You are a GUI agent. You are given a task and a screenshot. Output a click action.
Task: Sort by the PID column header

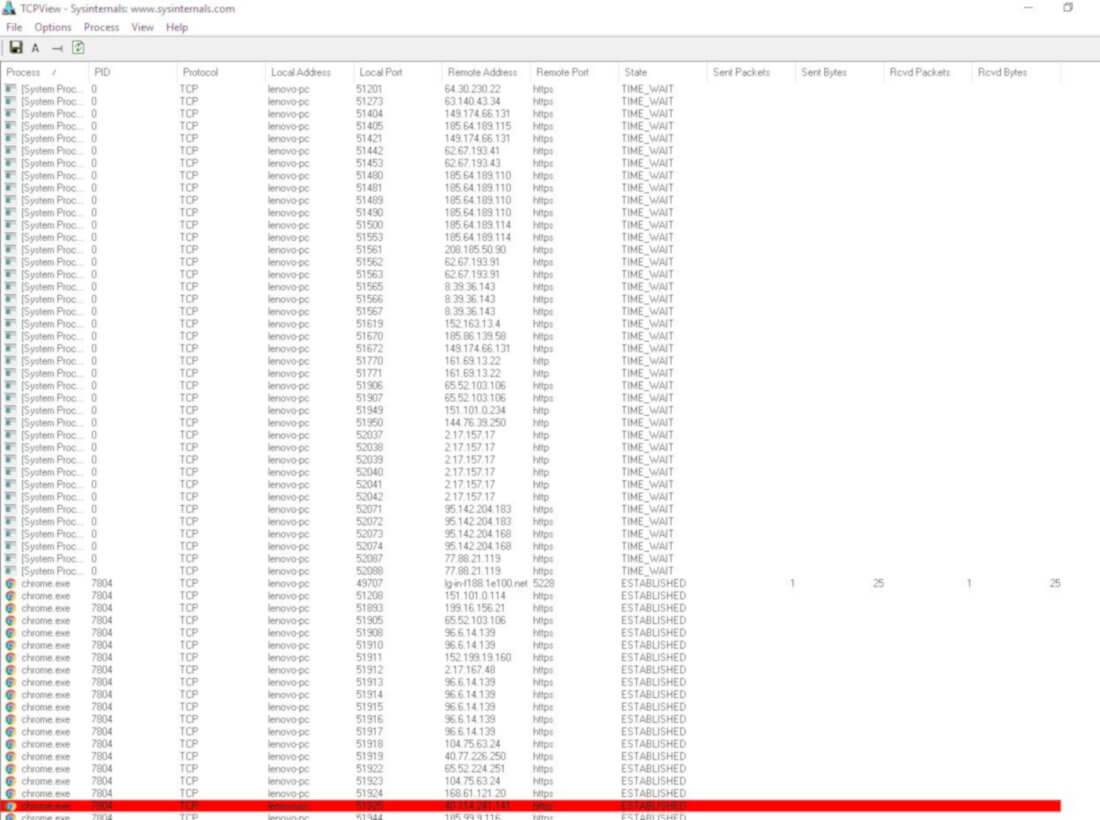(133, 72)
